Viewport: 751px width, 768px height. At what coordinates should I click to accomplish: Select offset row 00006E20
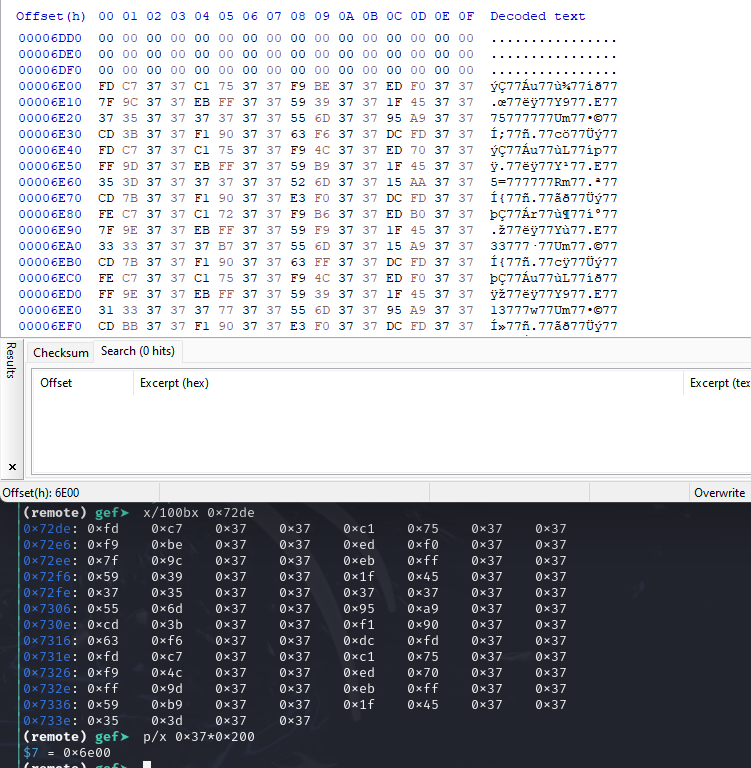(x=50, y=118)
